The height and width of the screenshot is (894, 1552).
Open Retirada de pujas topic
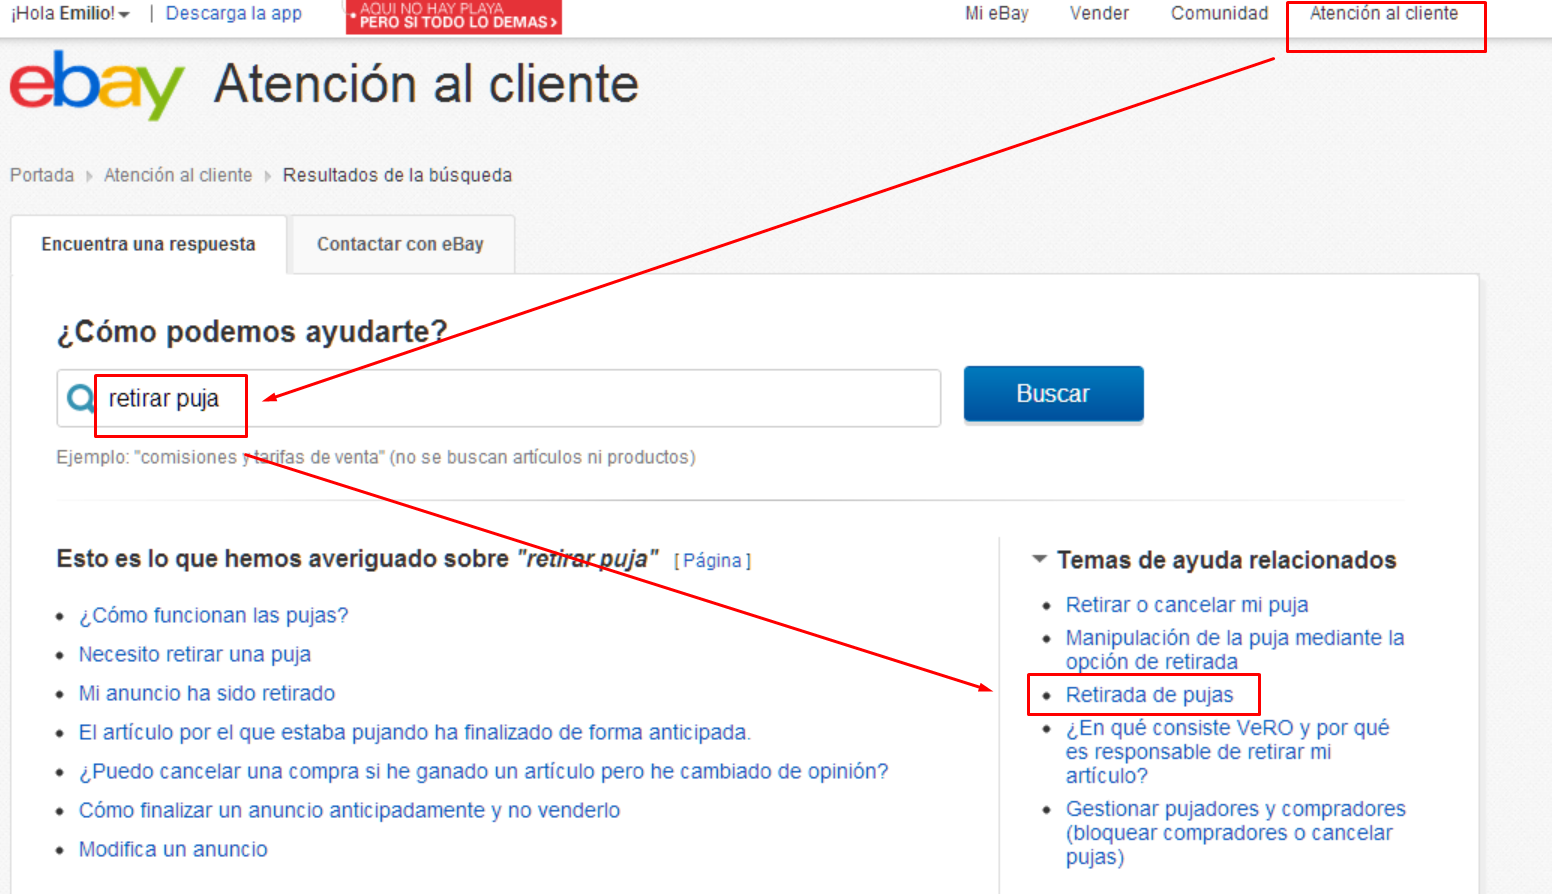[1149, 695]
